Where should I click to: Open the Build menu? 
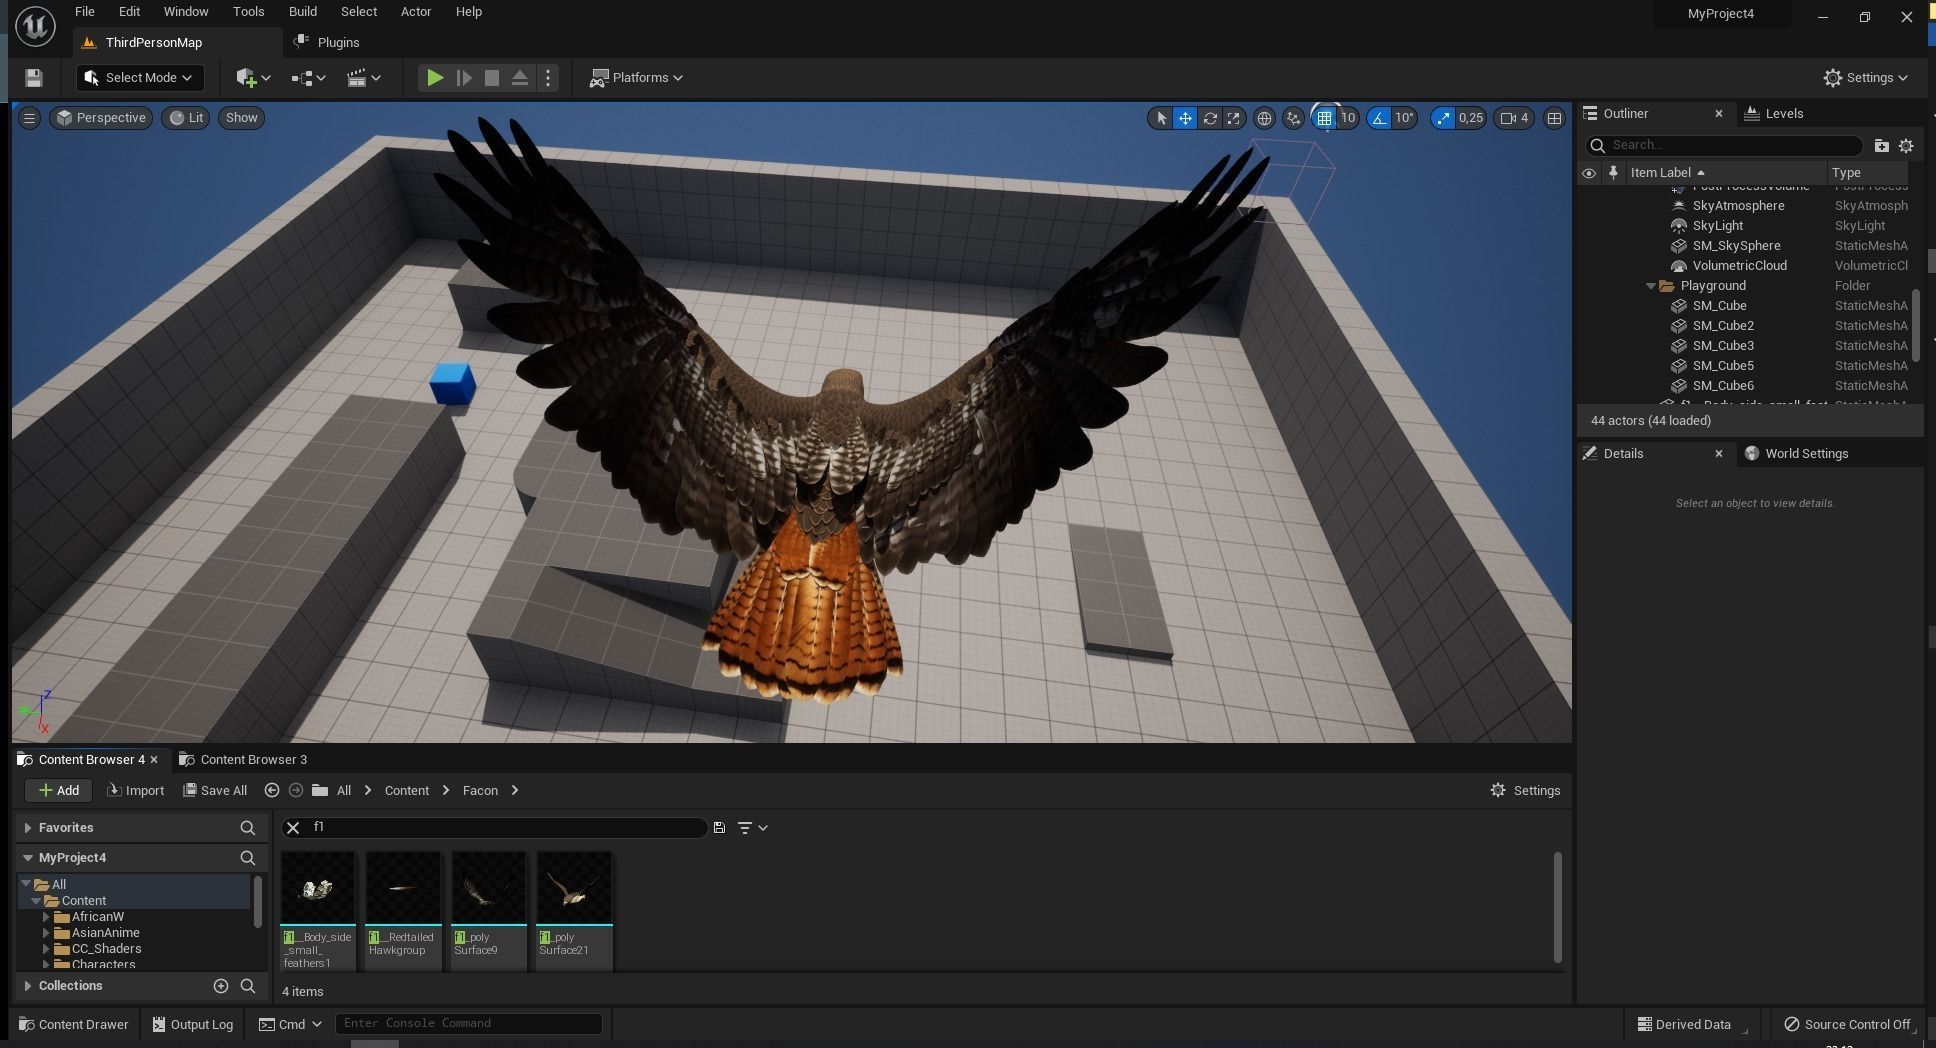(x=303, y=12)
